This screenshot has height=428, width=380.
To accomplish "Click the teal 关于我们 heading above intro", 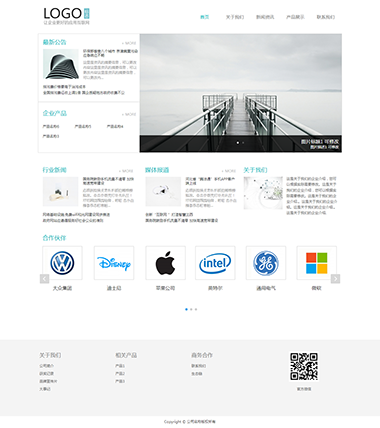I will (255, 170).
